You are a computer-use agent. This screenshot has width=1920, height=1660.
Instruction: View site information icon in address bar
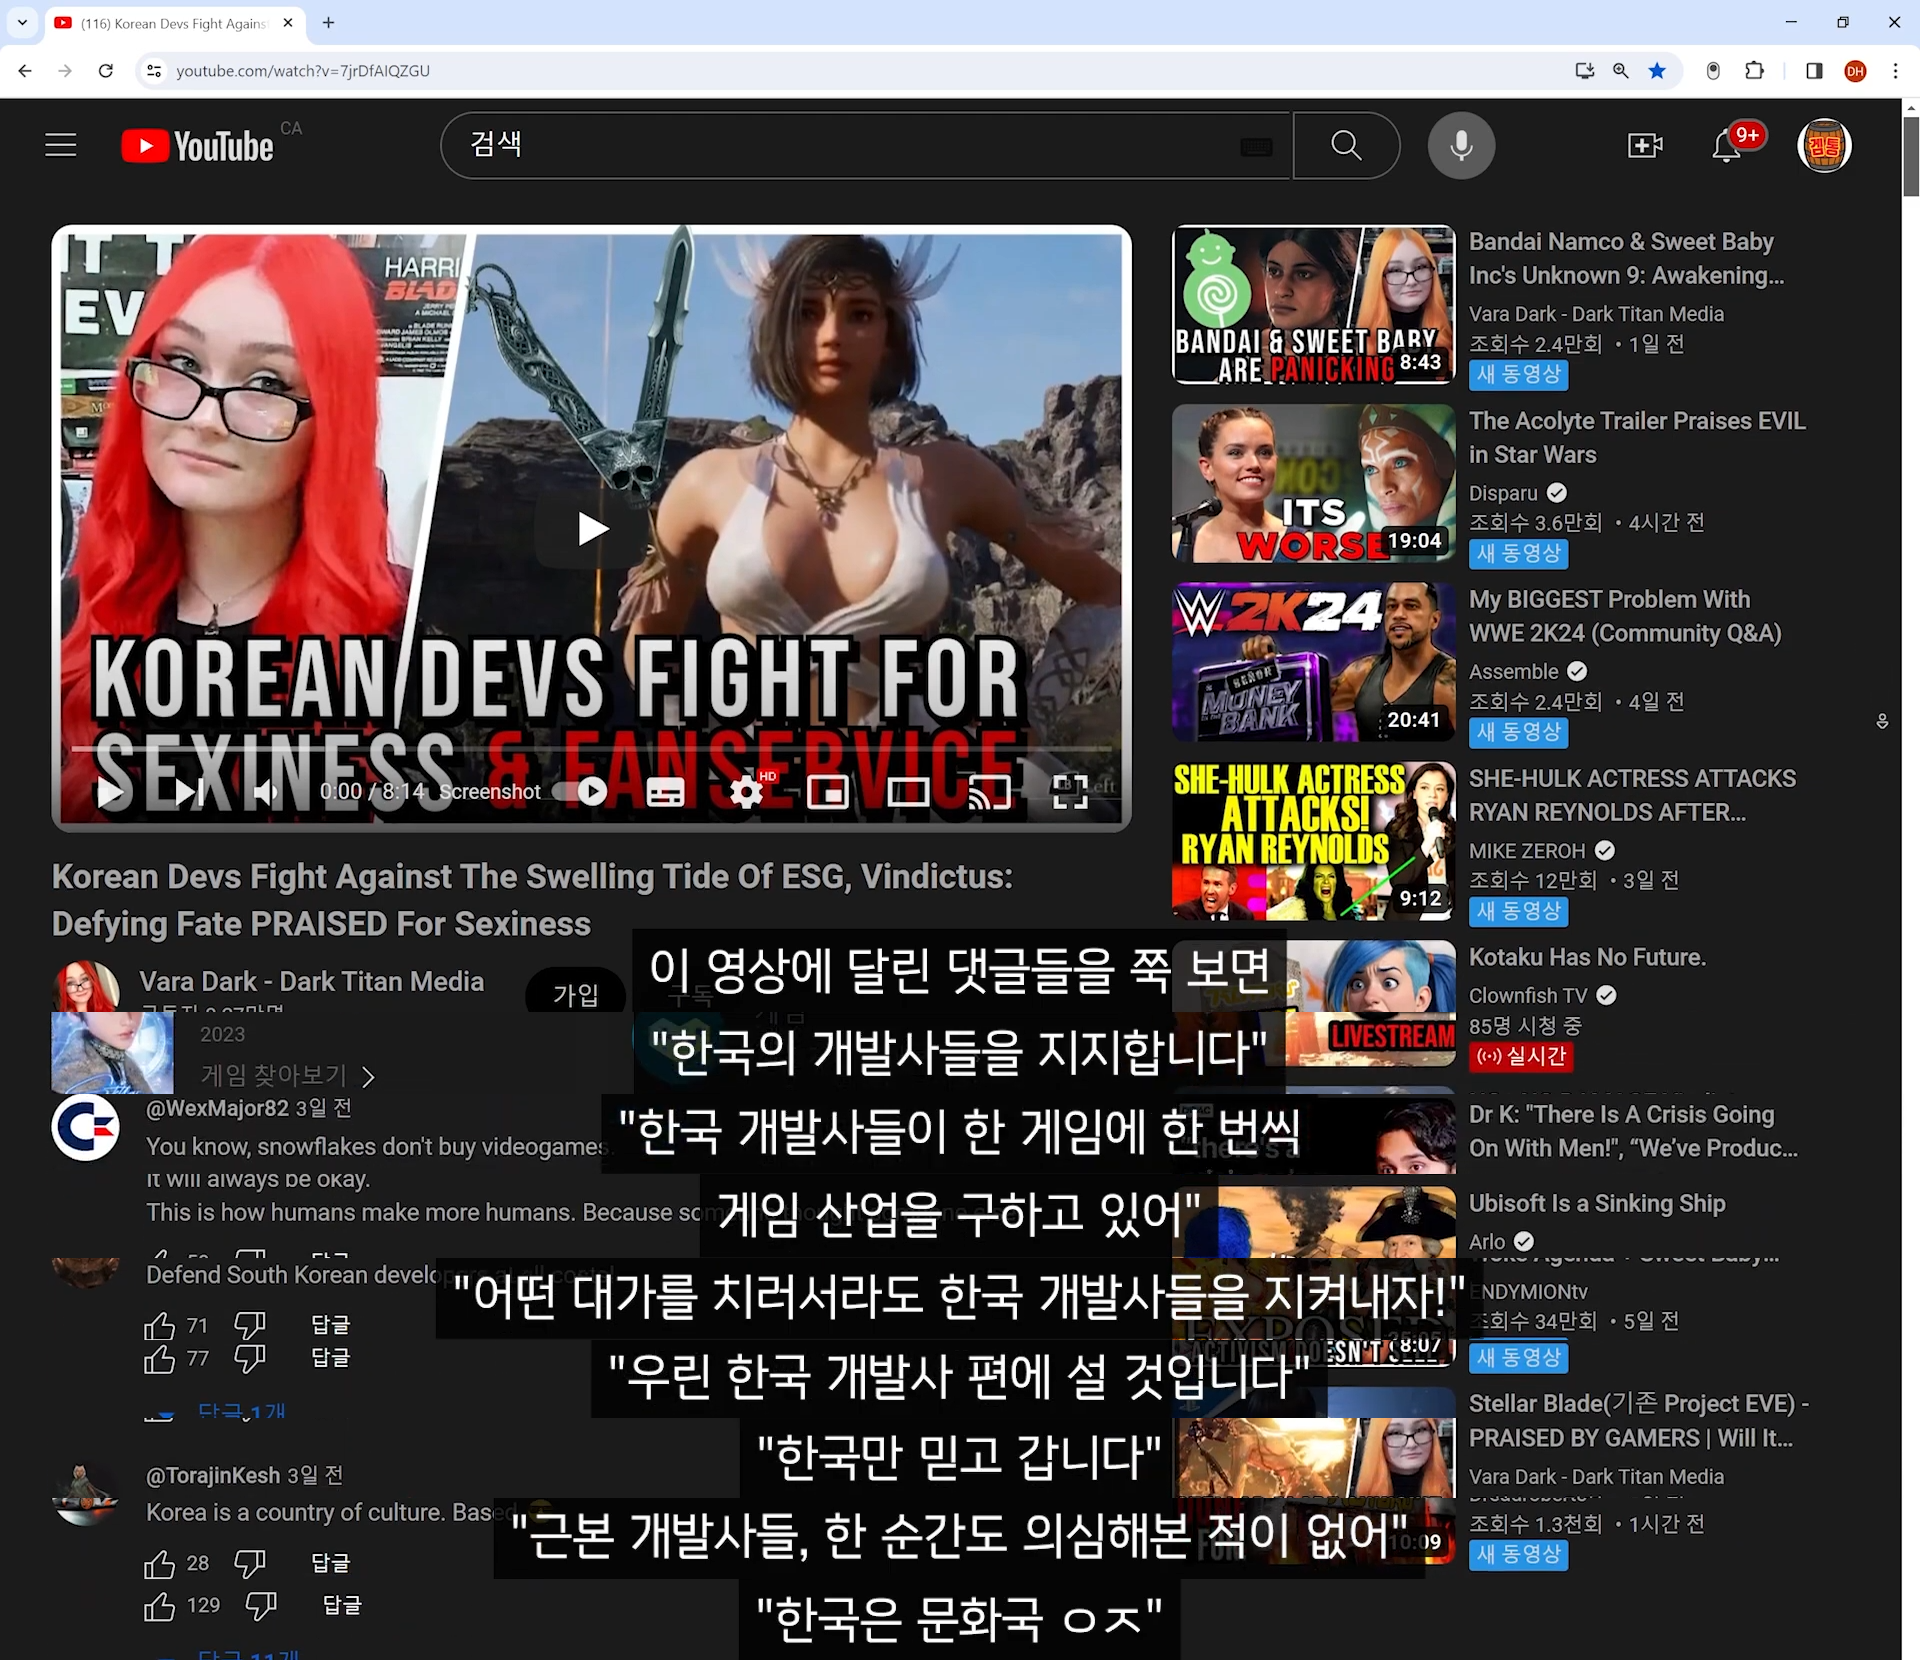click(x=154, y=71)
